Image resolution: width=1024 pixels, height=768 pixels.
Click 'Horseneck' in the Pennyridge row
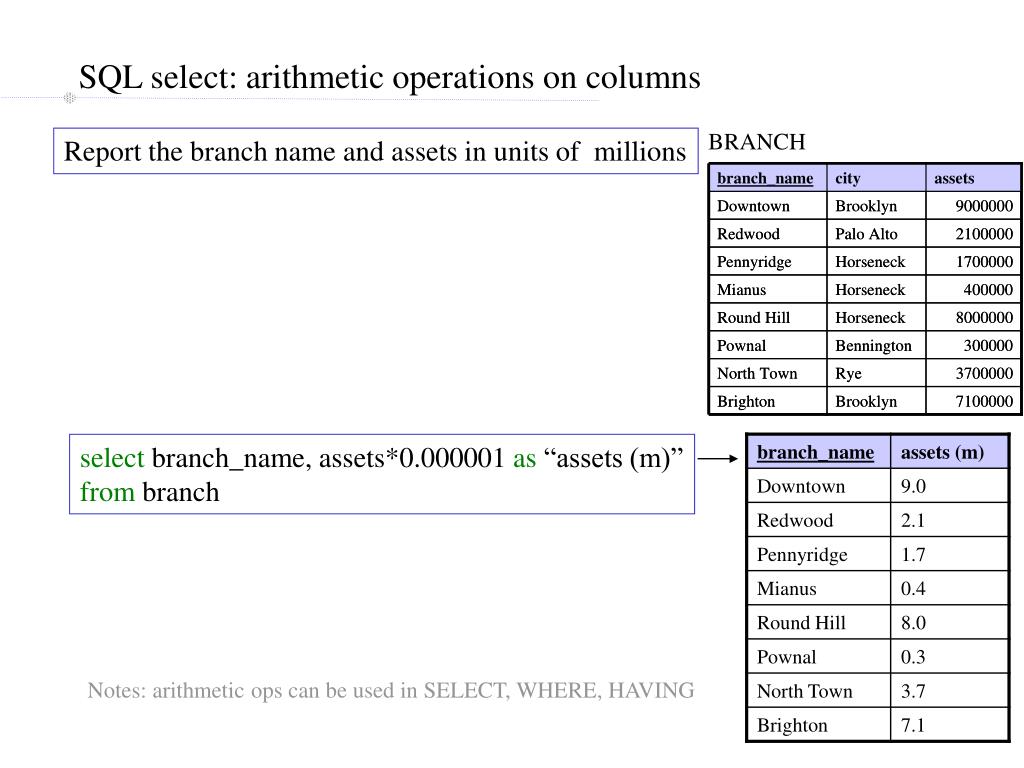pos(870,262)
